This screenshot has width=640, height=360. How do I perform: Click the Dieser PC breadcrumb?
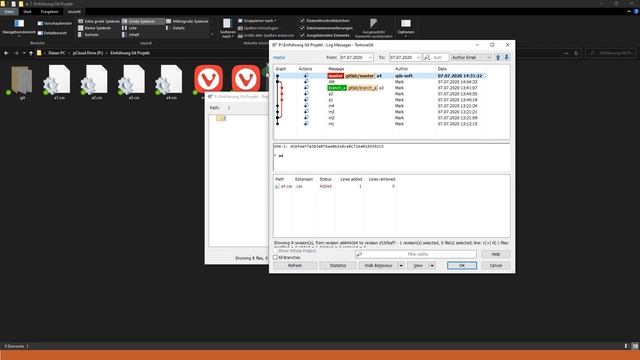click(57, 53)
